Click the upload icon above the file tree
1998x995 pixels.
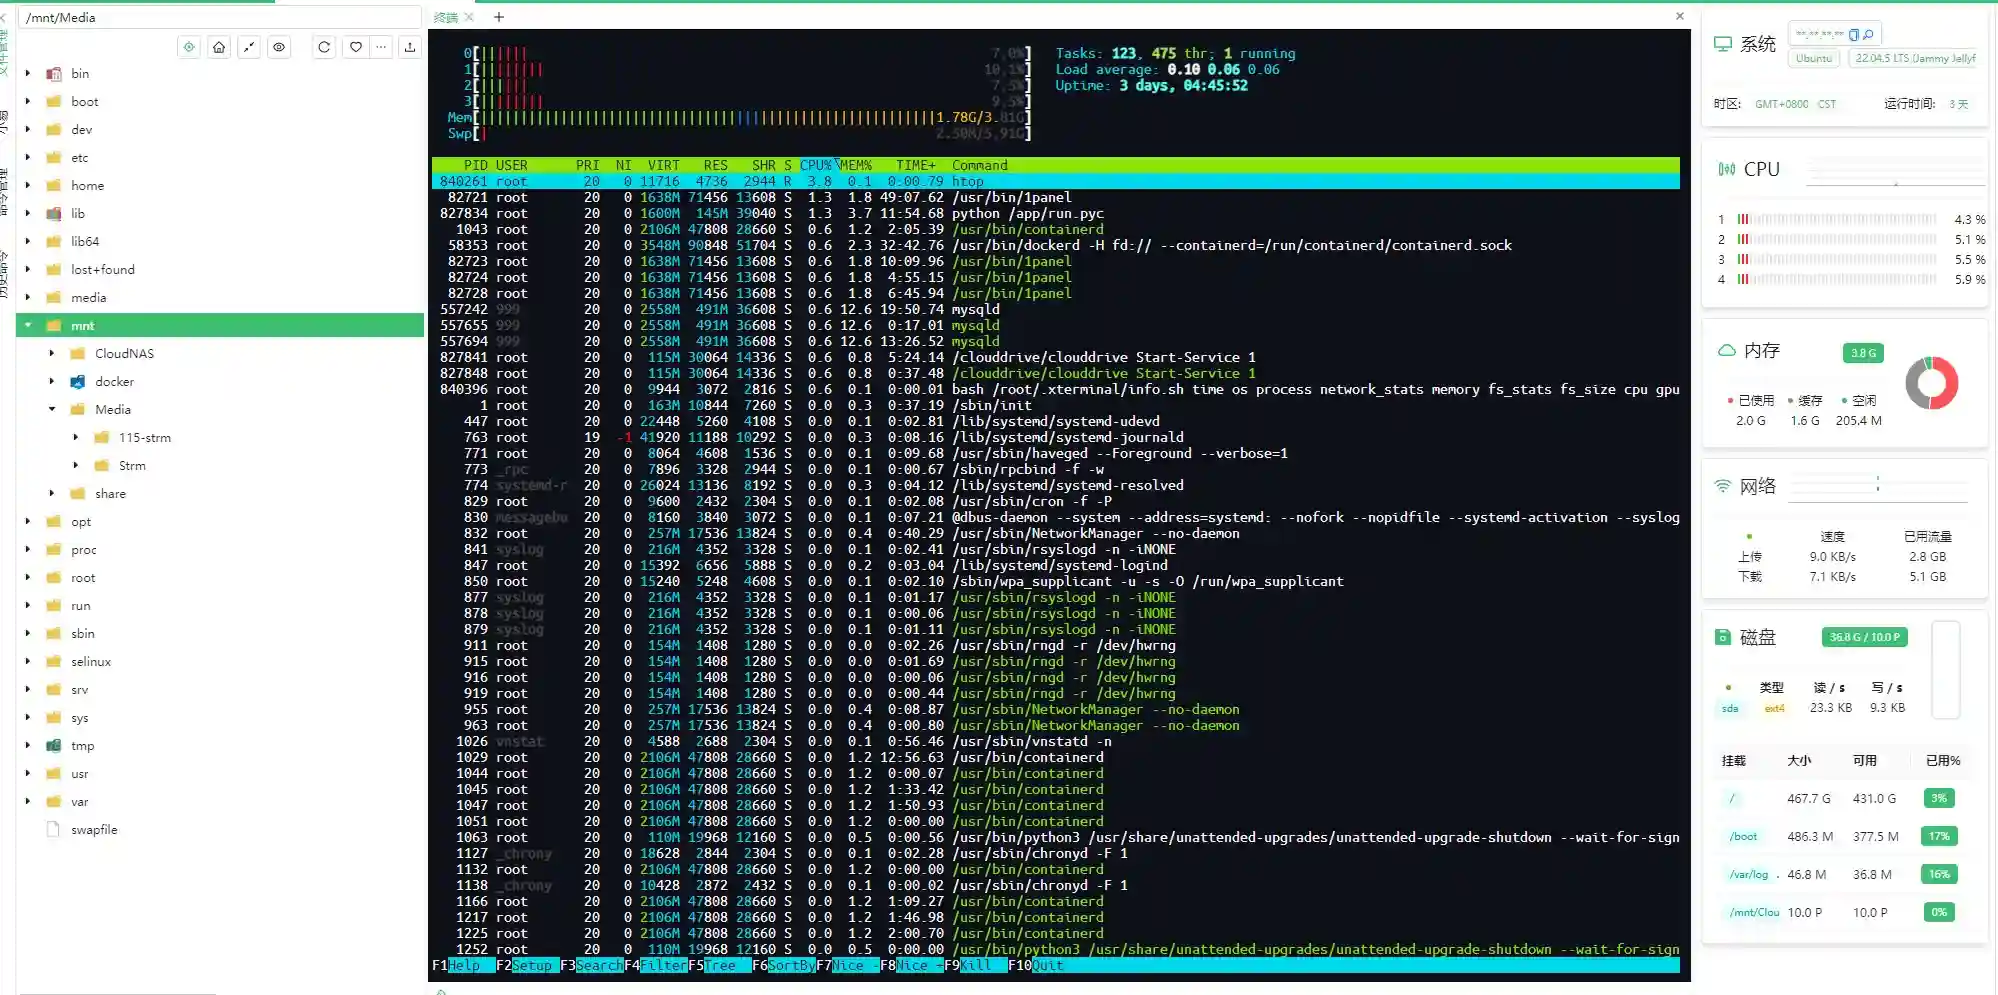click(x=411, y=47)
